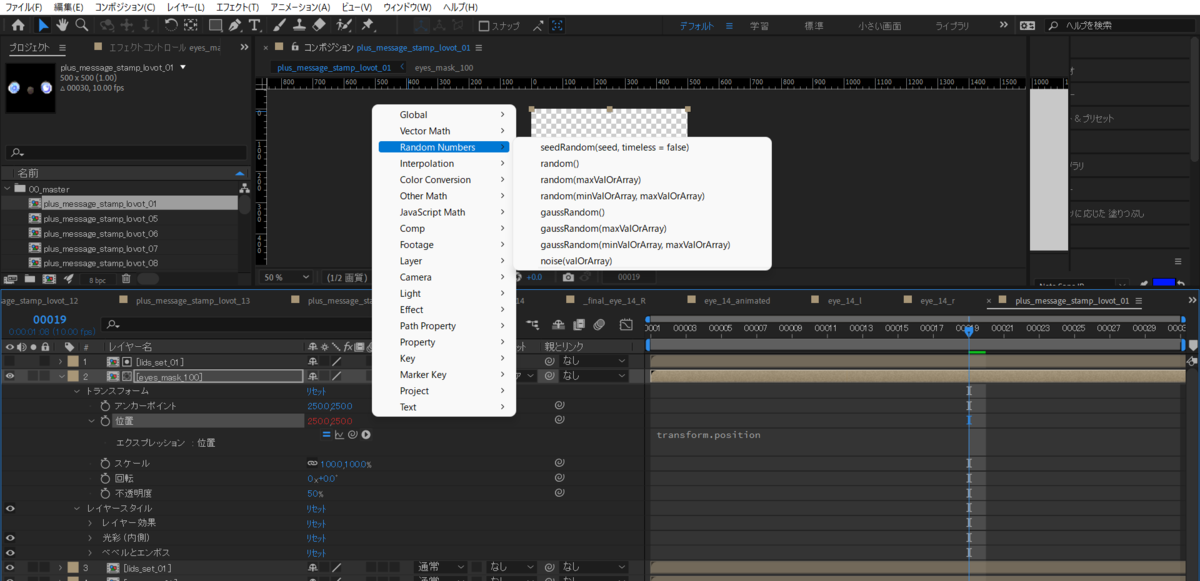Screen dimensions: 1200x581
Task: Toggle visibility eye for ベベルとエンボス
Action: pyautogui.click(x=10, y=552)
